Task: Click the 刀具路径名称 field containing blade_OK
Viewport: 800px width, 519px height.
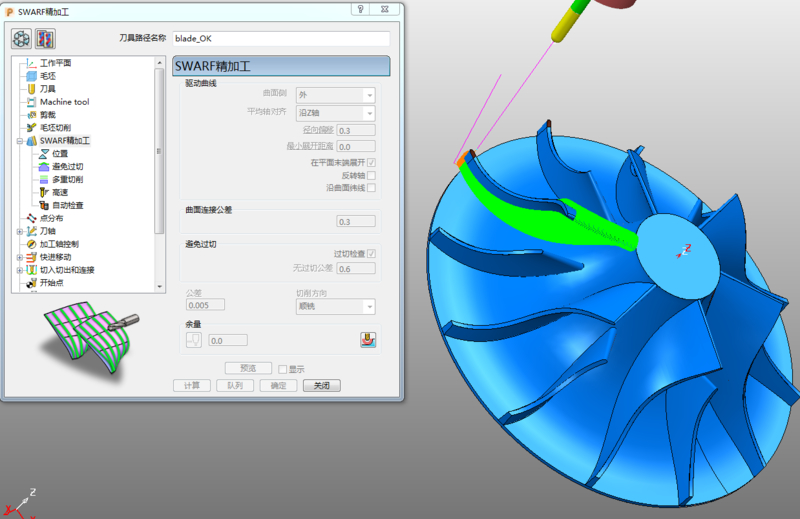Action: (280, 39)
